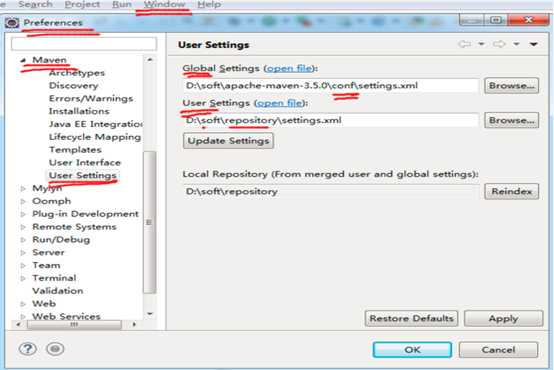Open the forward history dropdown arrow
554x370 pixels.
pyautogui.click(x=516, y=44)
